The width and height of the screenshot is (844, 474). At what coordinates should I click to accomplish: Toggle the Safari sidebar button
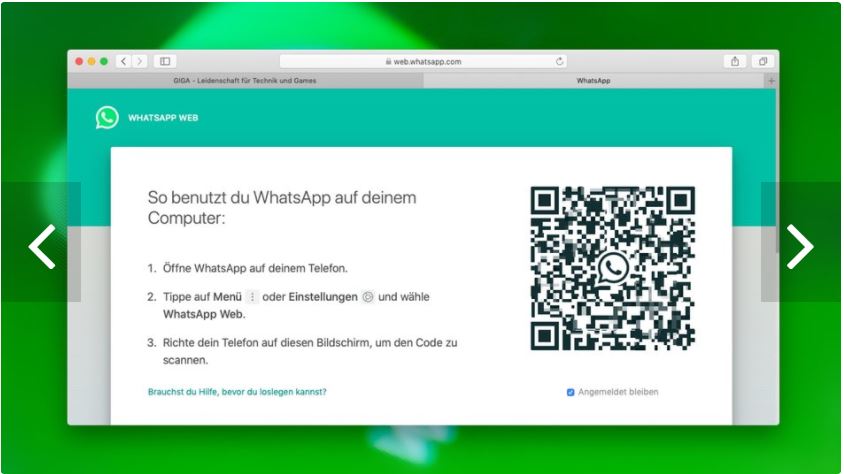(x=165, y=61)
